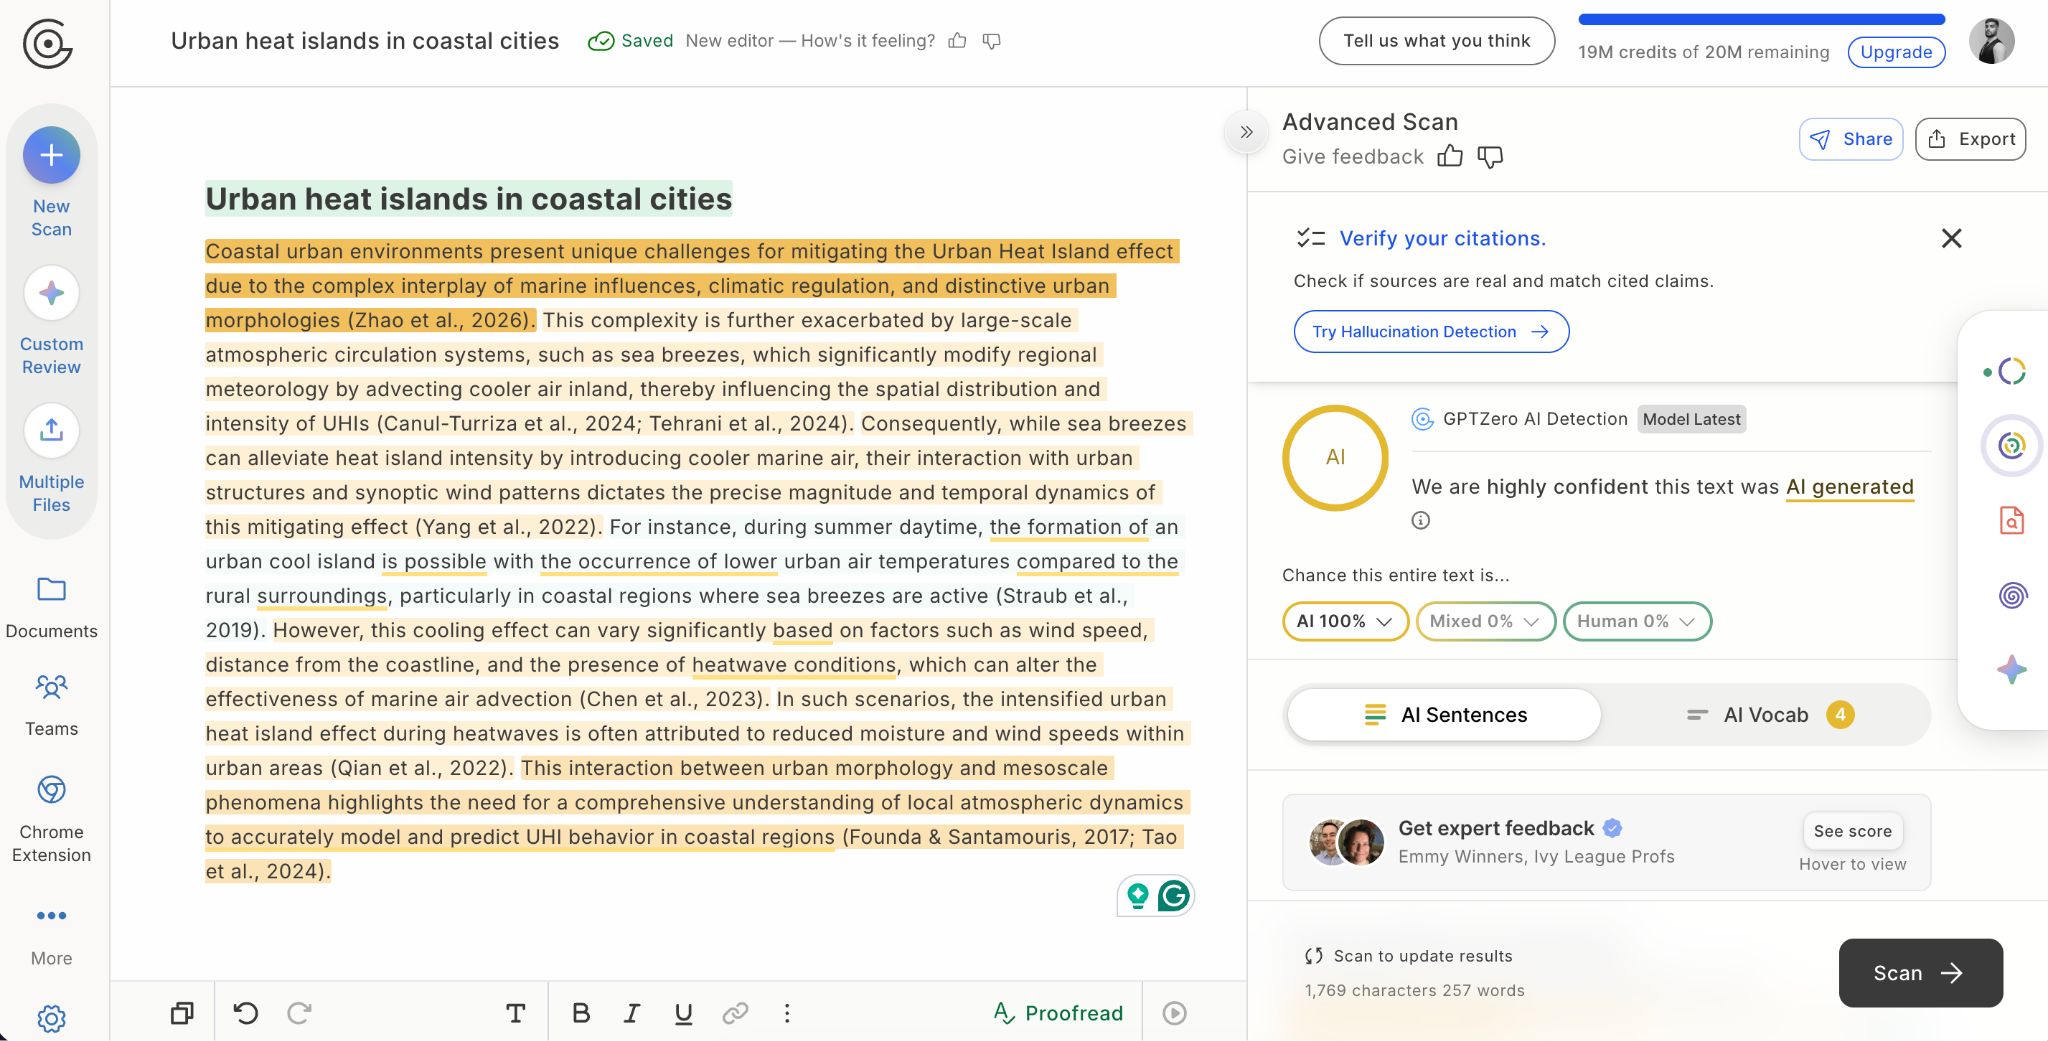Thumbs down the new editor
The height and width of the screenshot is (1041, 2048).
[991, 41]
